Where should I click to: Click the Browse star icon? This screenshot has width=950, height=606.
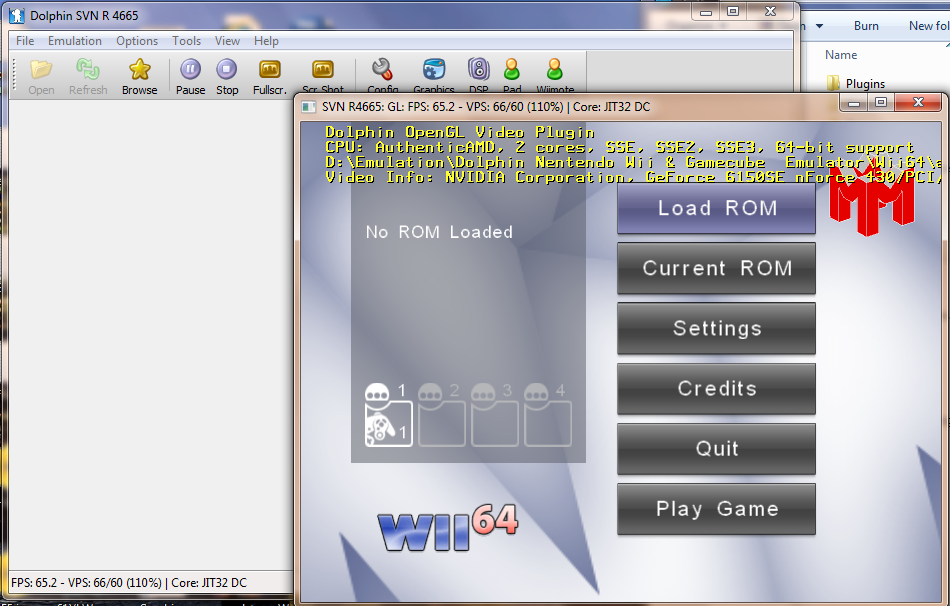coord(139,70)
